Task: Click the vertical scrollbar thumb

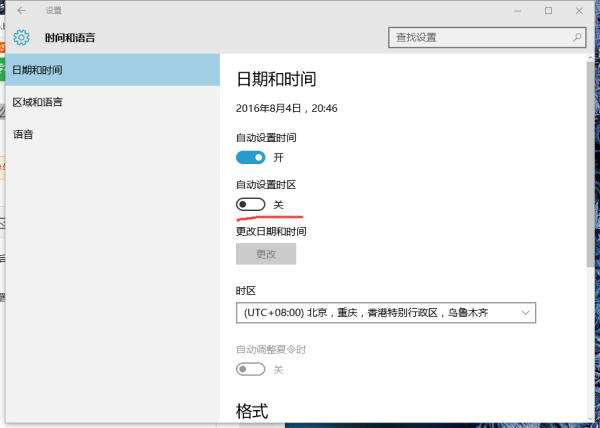Action: click(x=588, y=160)
